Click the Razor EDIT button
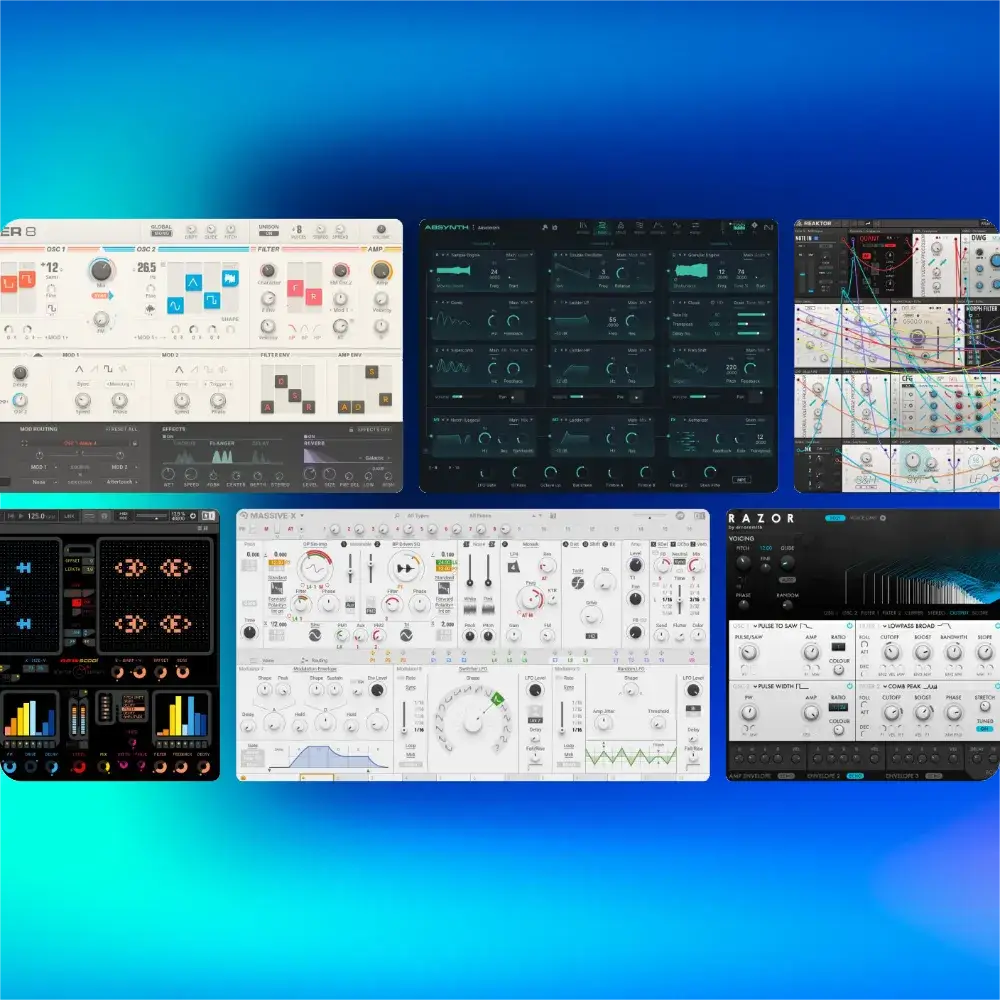Screen dimensions: 1000x1000 click(835, 518)
